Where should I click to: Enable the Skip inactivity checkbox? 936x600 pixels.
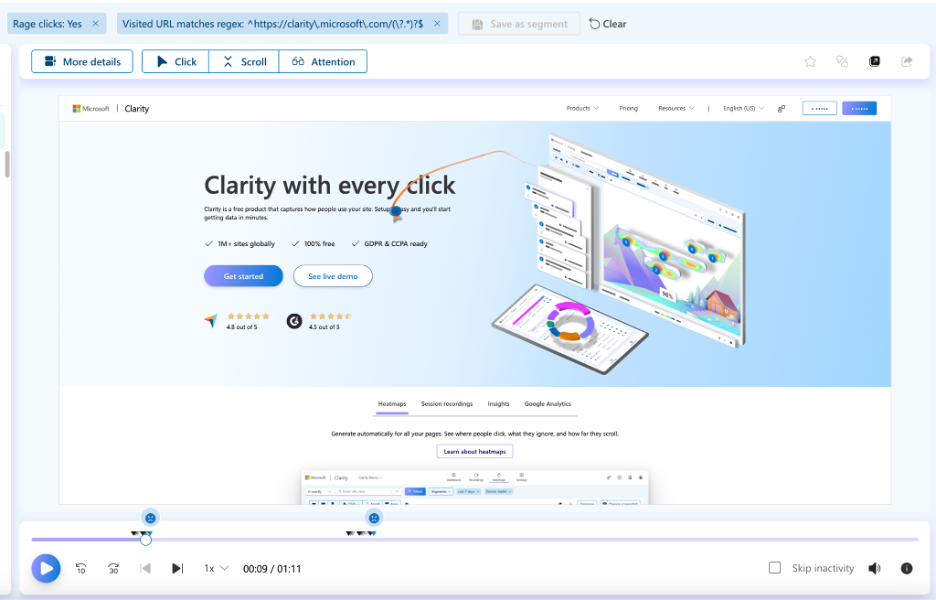pos(774,568)
